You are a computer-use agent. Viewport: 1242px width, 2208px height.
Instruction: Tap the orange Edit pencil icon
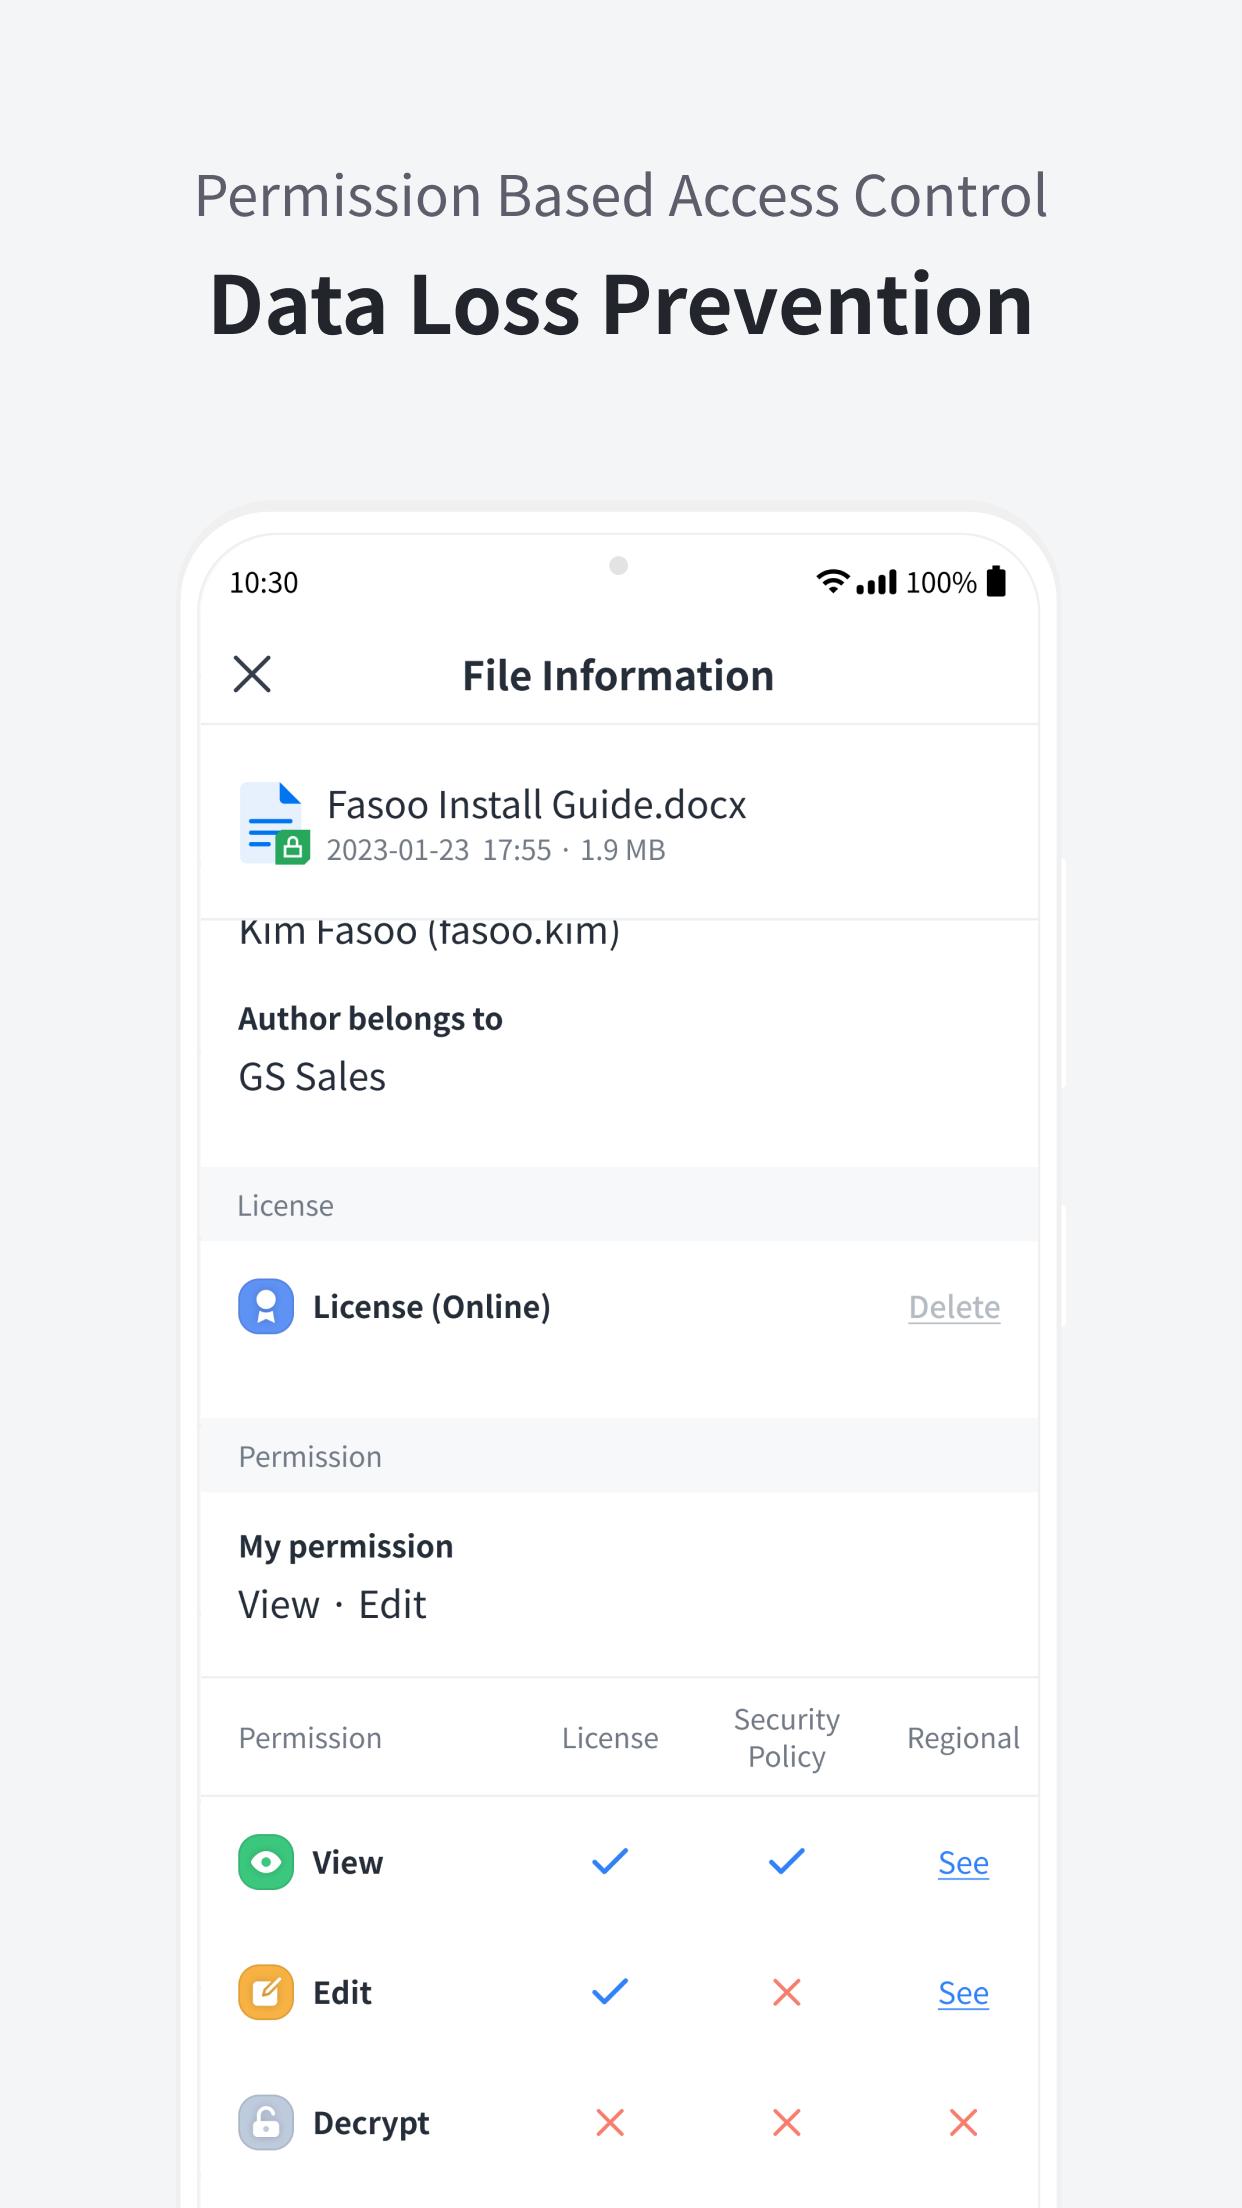266,1992
